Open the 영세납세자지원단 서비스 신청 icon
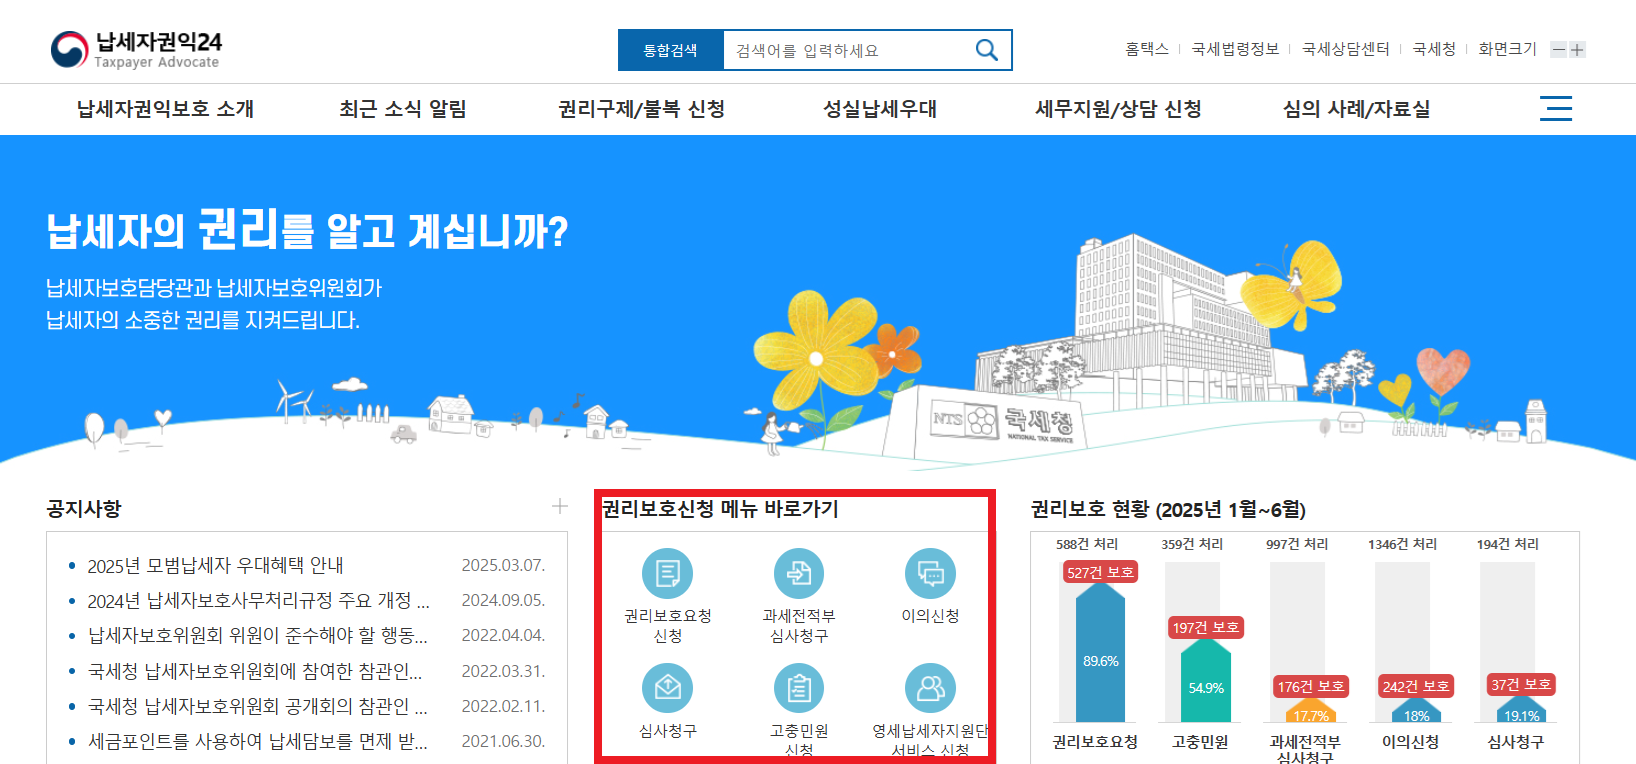 coord(930,688)
